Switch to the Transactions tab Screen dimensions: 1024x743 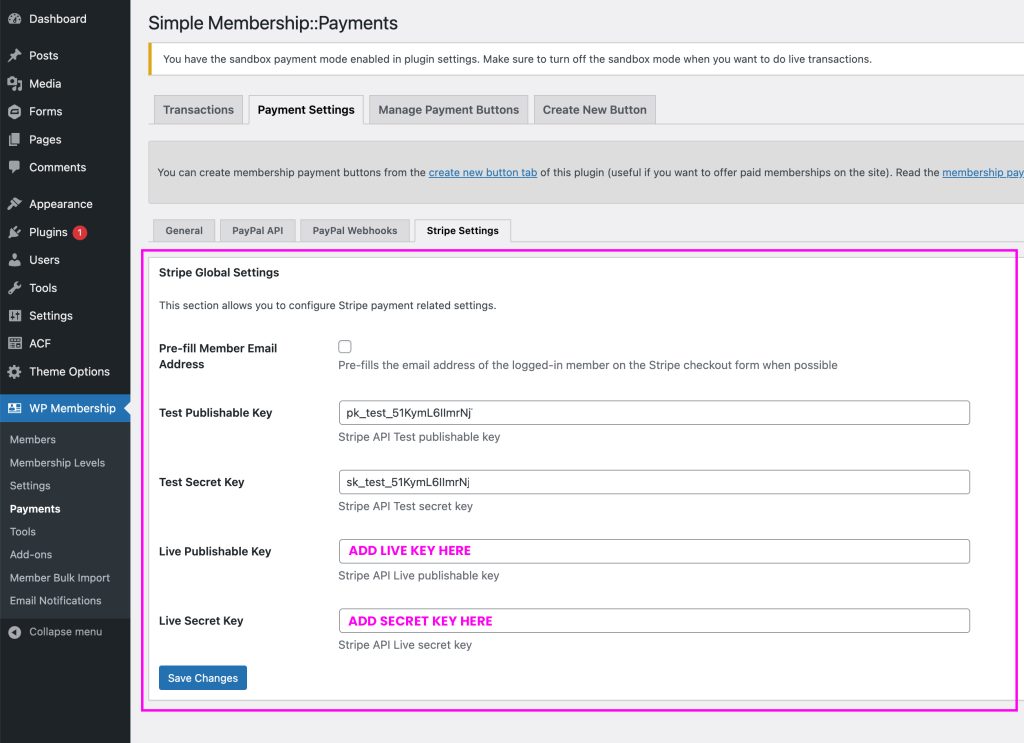[198, 110]
